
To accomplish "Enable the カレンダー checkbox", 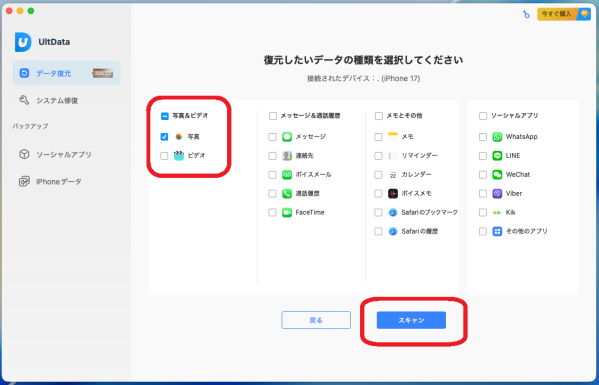I will [x=378, y=175].
